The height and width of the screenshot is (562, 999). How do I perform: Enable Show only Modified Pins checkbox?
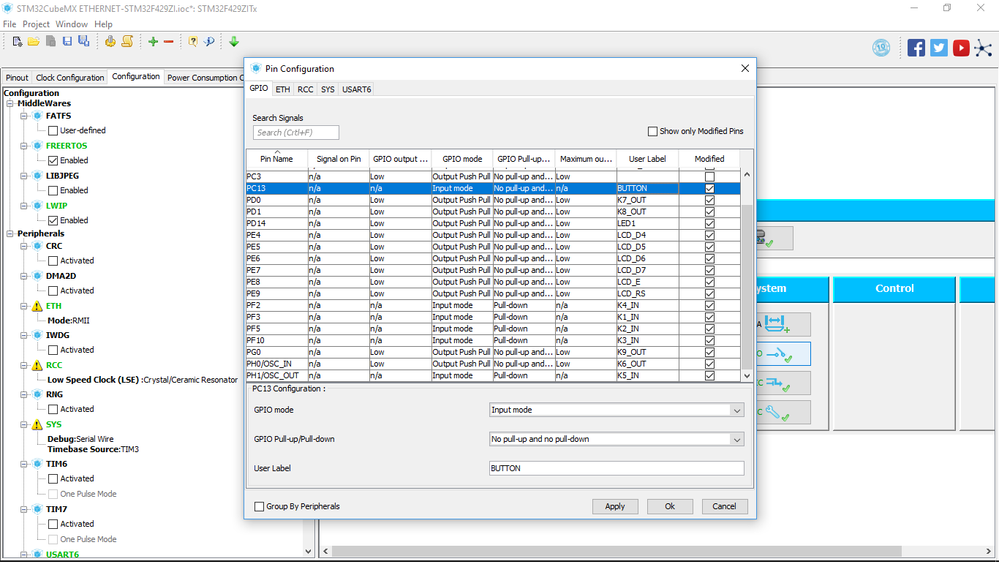coord(652,131)
